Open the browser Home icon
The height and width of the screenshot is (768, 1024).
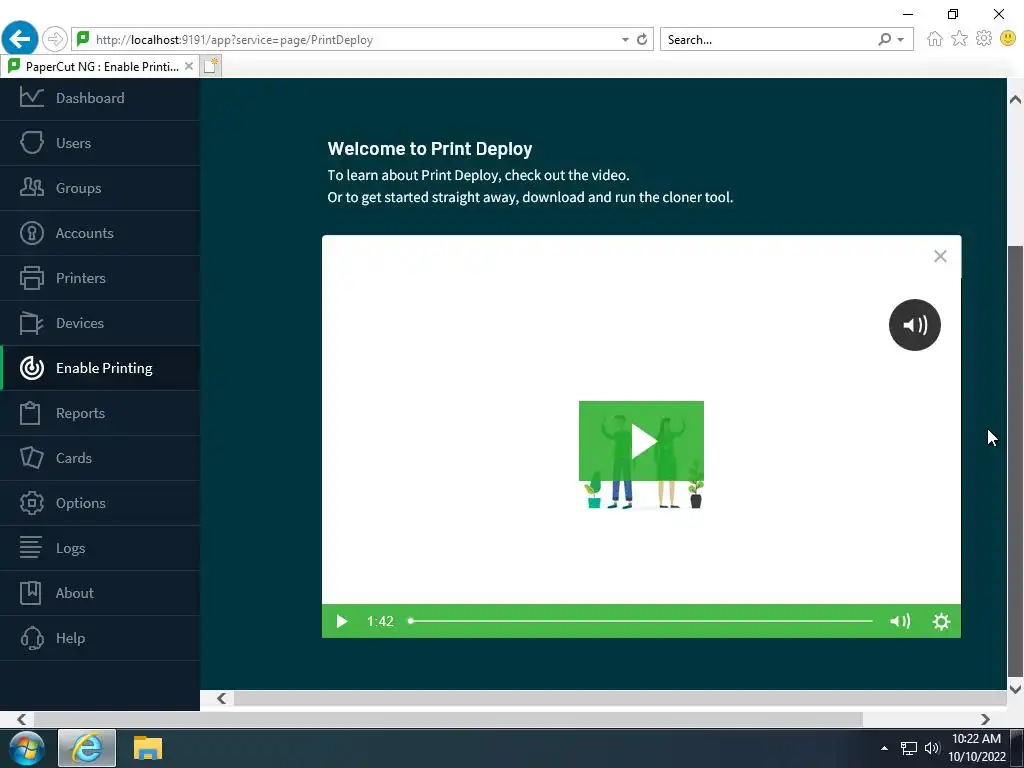[935, 39]
